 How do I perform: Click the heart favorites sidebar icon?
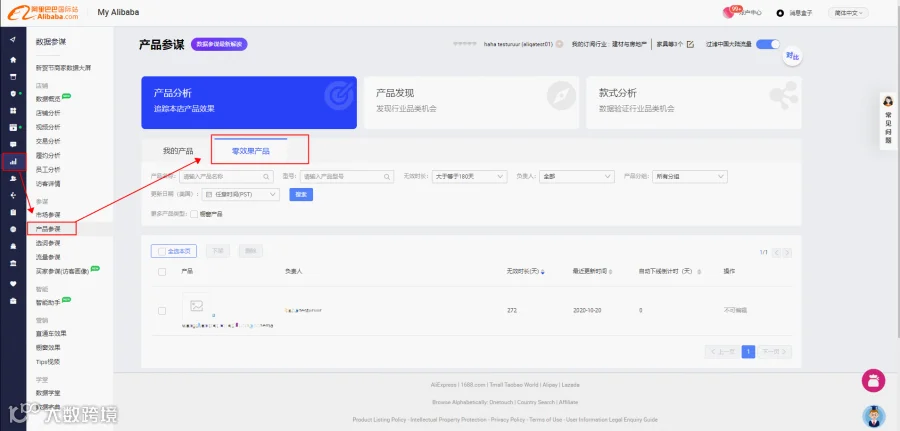[x=13, y=284]
